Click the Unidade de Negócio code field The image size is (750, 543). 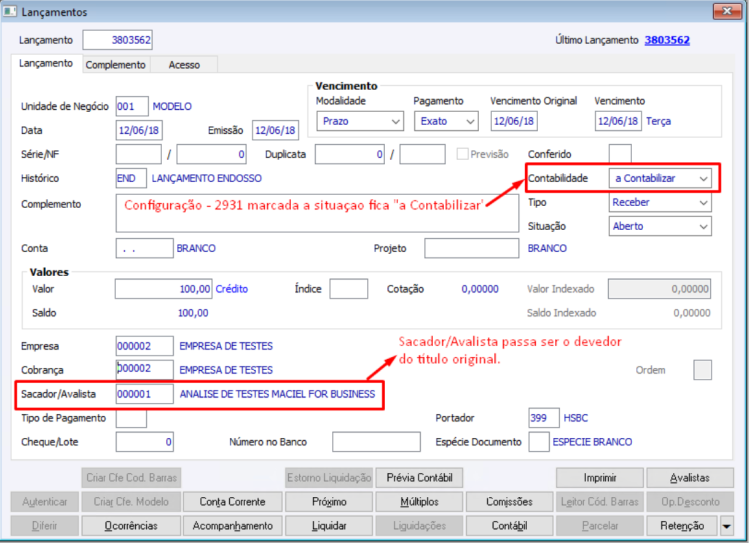[x=132, y=106]
